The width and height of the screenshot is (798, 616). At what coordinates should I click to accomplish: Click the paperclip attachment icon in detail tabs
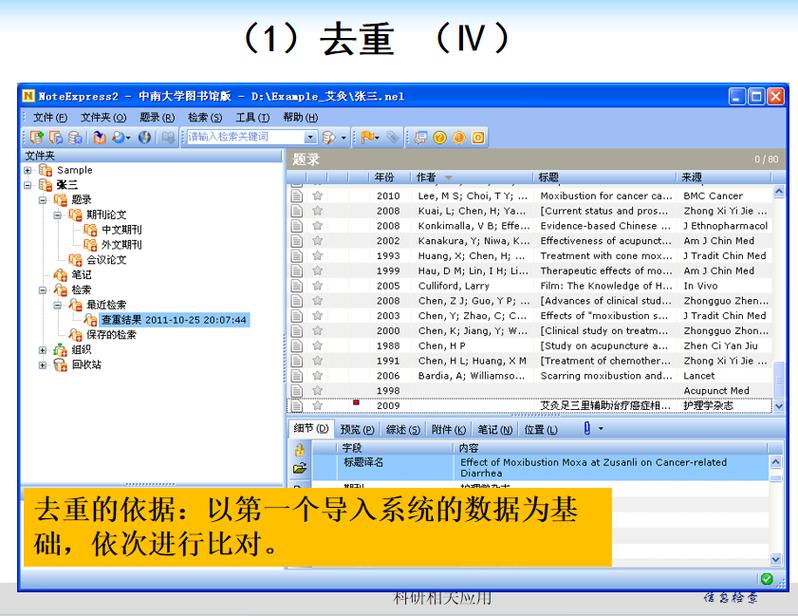point(587,429)
